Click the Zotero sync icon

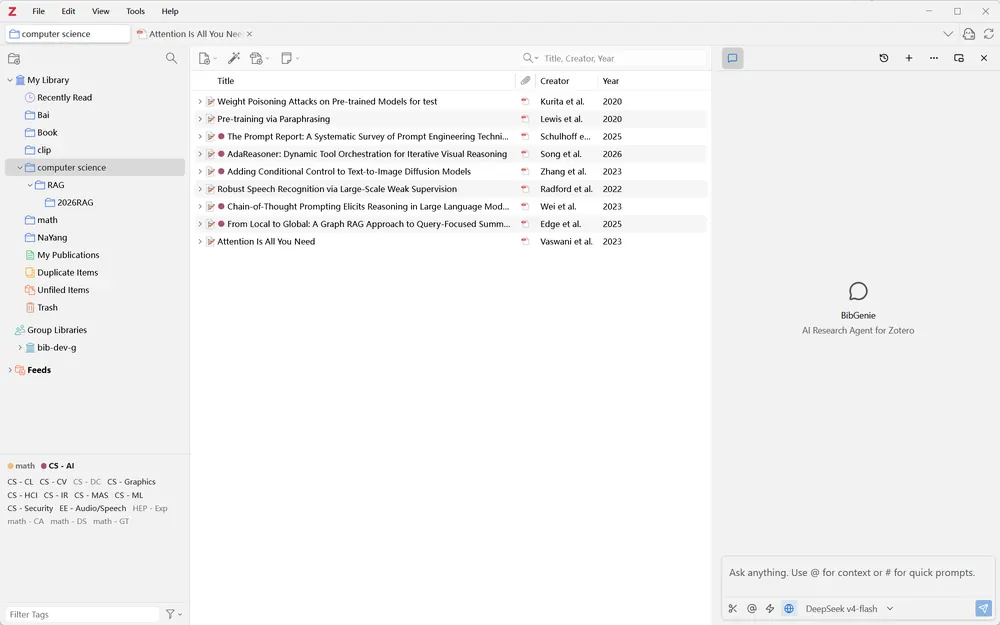pyautogui.click(x=989, y=34)
